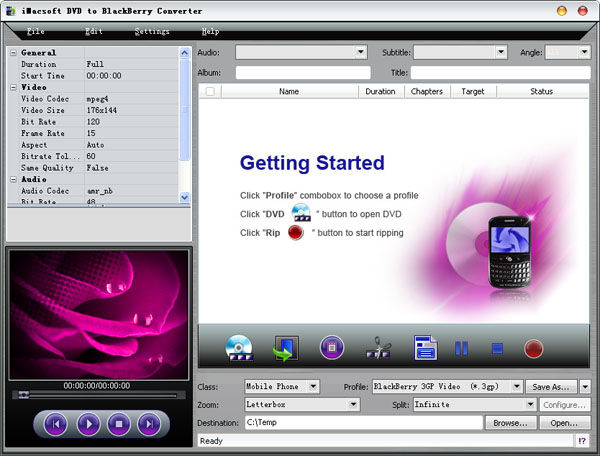Collapse the Video property group
The image size is (600, 456).
tap(13, 87)
